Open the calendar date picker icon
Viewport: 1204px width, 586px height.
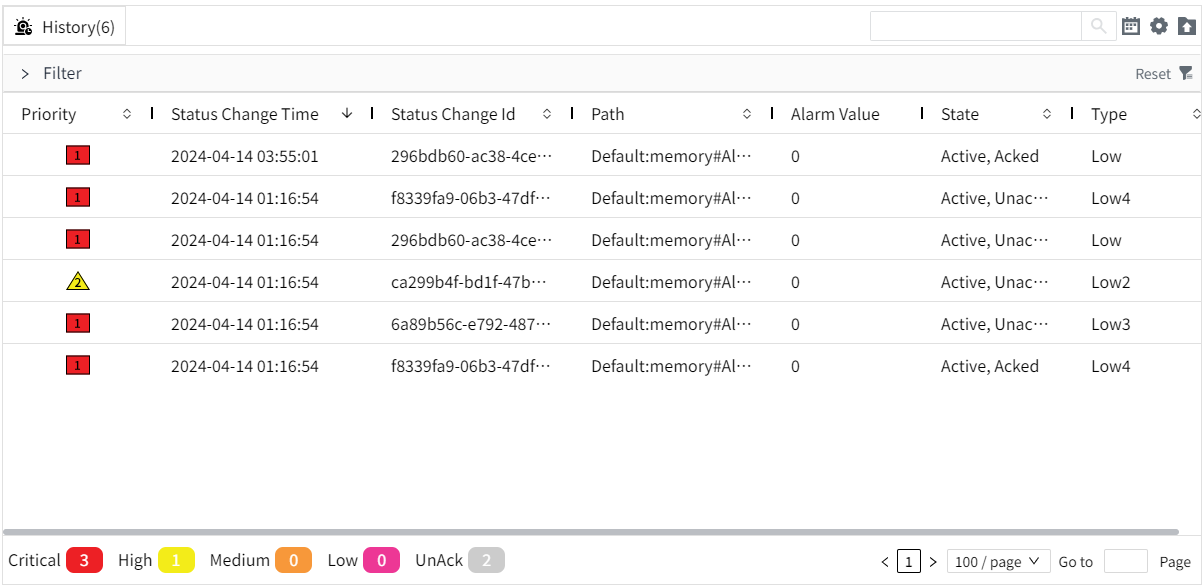pyautogui.click(x=1131, y=26)
